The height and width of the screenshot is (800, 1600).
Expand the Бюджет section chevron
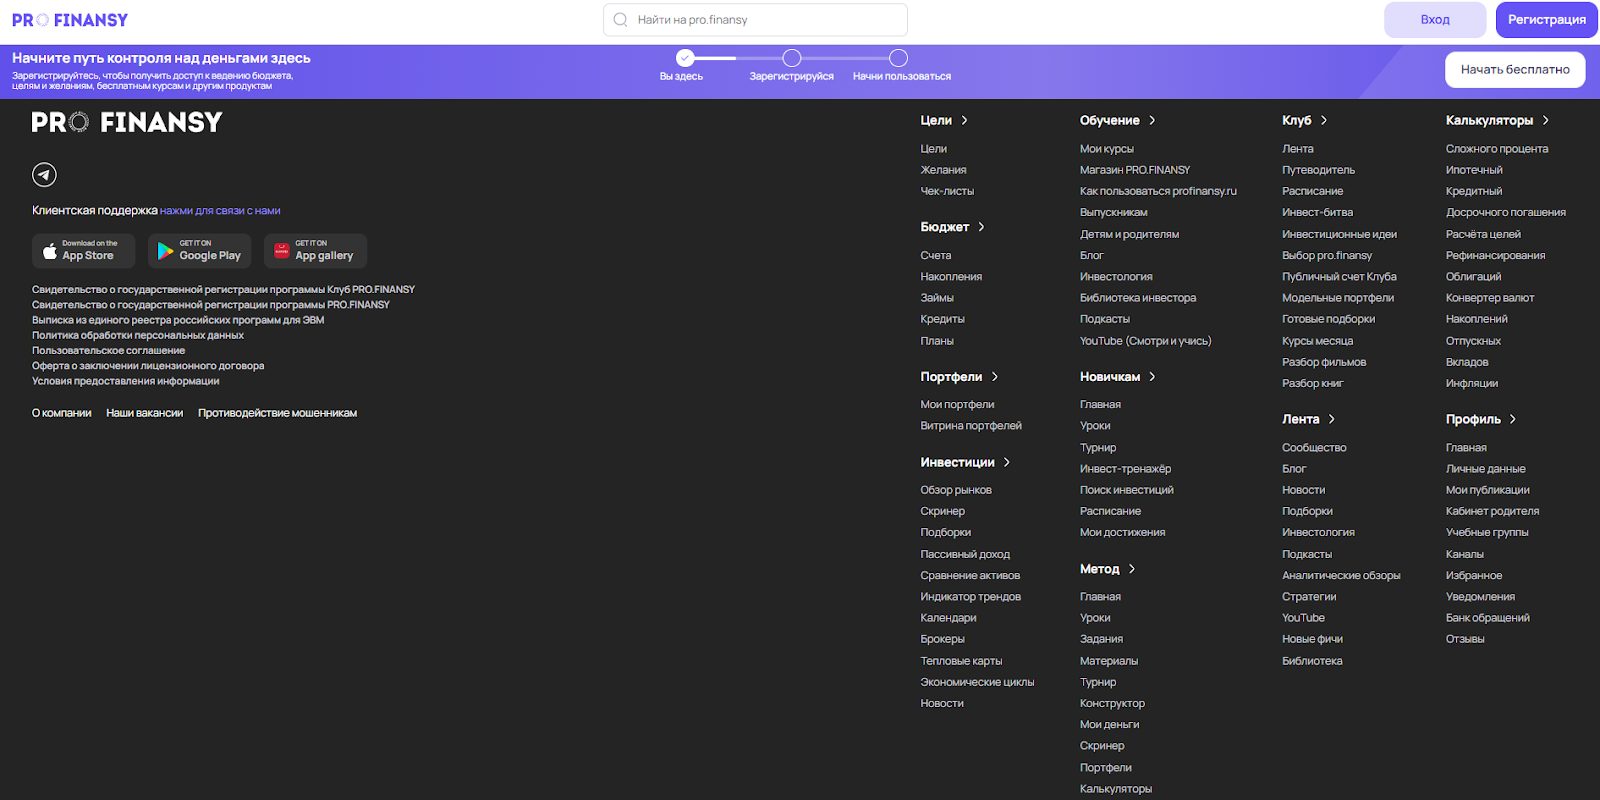coord(981,227)
